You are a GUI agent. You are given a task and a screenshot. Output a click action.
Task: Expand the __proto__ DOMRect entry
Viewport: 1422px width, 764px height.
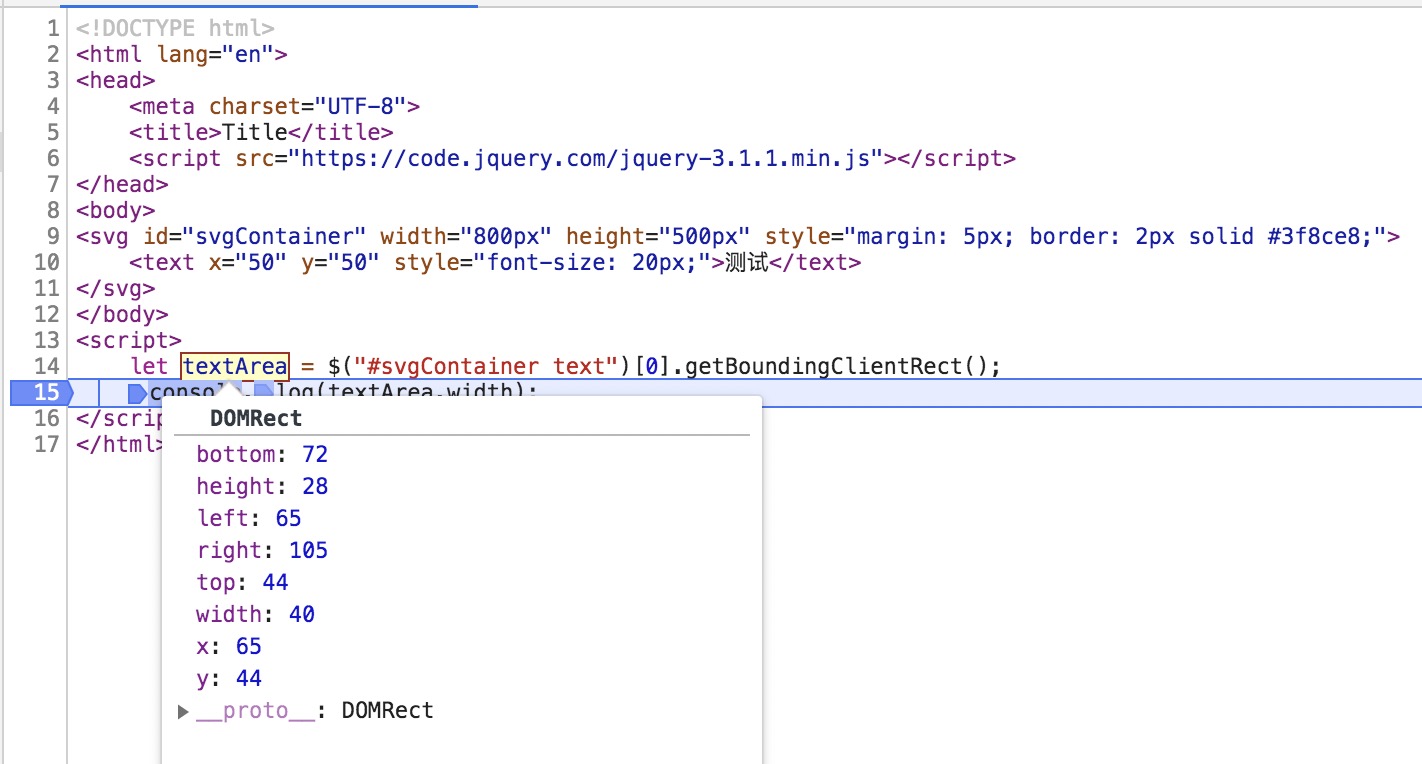point(183,711)
